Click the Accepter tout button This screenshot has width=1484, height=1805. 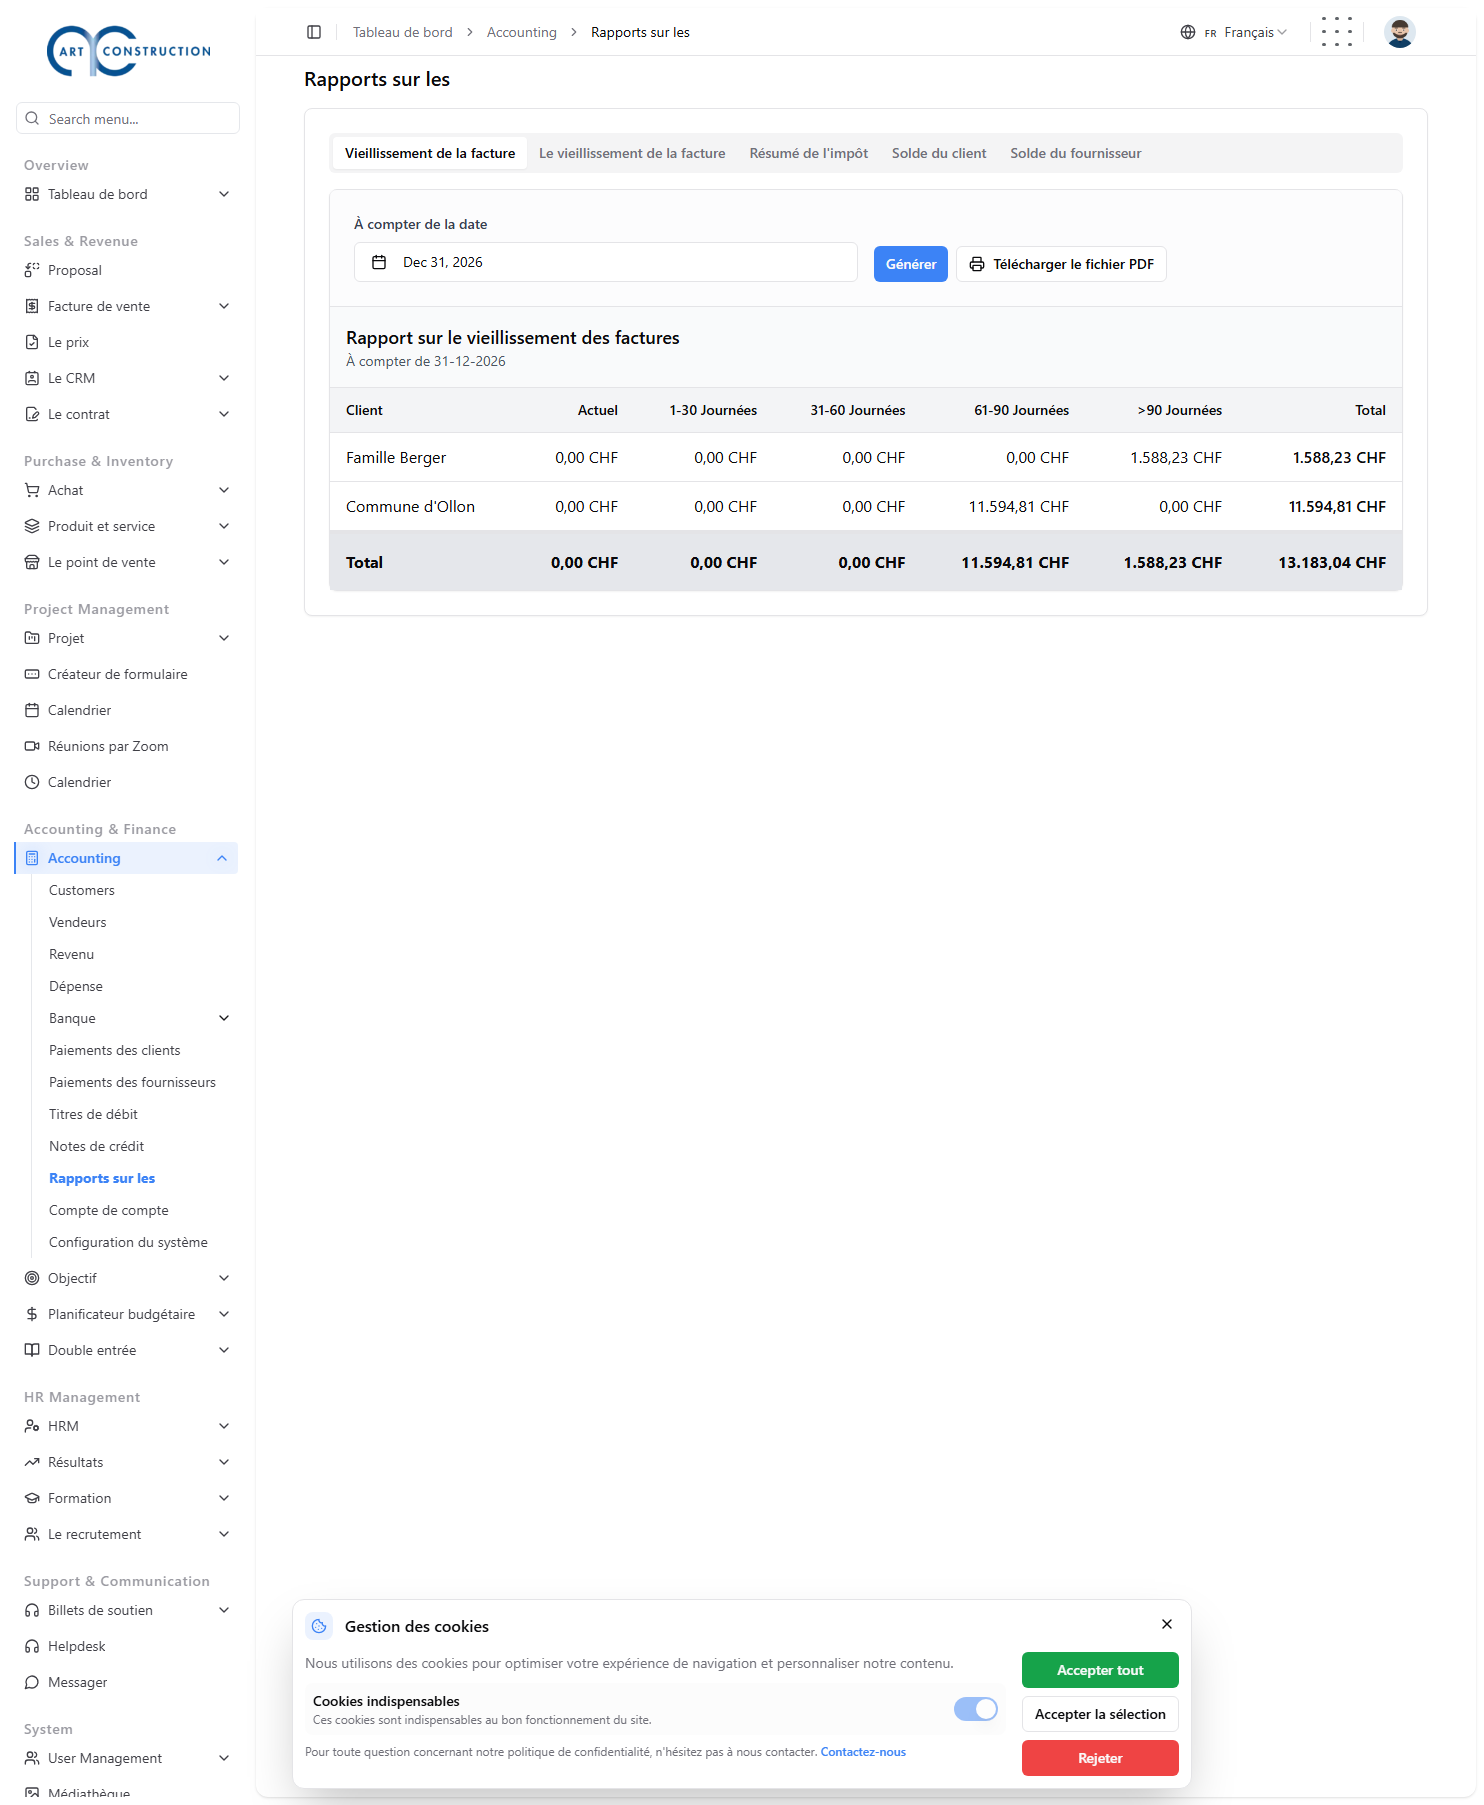coord(1100,1670)
